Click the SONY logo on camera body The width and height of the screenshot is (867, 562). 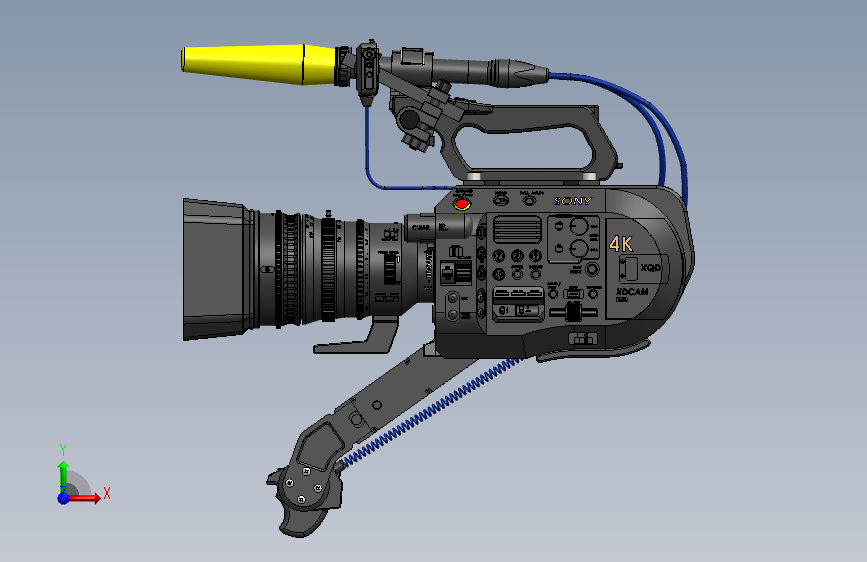[573, 201]
